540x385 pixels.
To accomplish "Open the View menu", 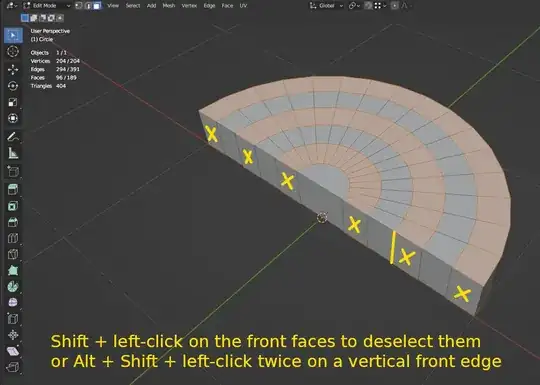I will pyautogui.click(x=113, y=6).
